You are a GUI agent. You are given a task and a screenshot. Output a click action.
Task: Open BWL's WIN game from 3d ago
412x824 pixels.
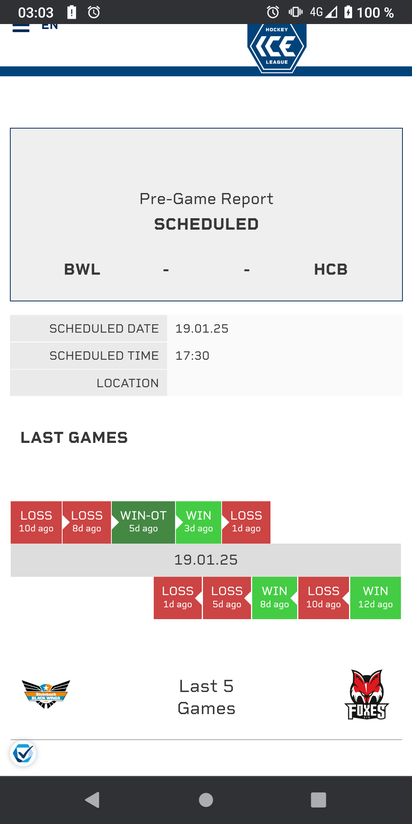coord(199,522)
